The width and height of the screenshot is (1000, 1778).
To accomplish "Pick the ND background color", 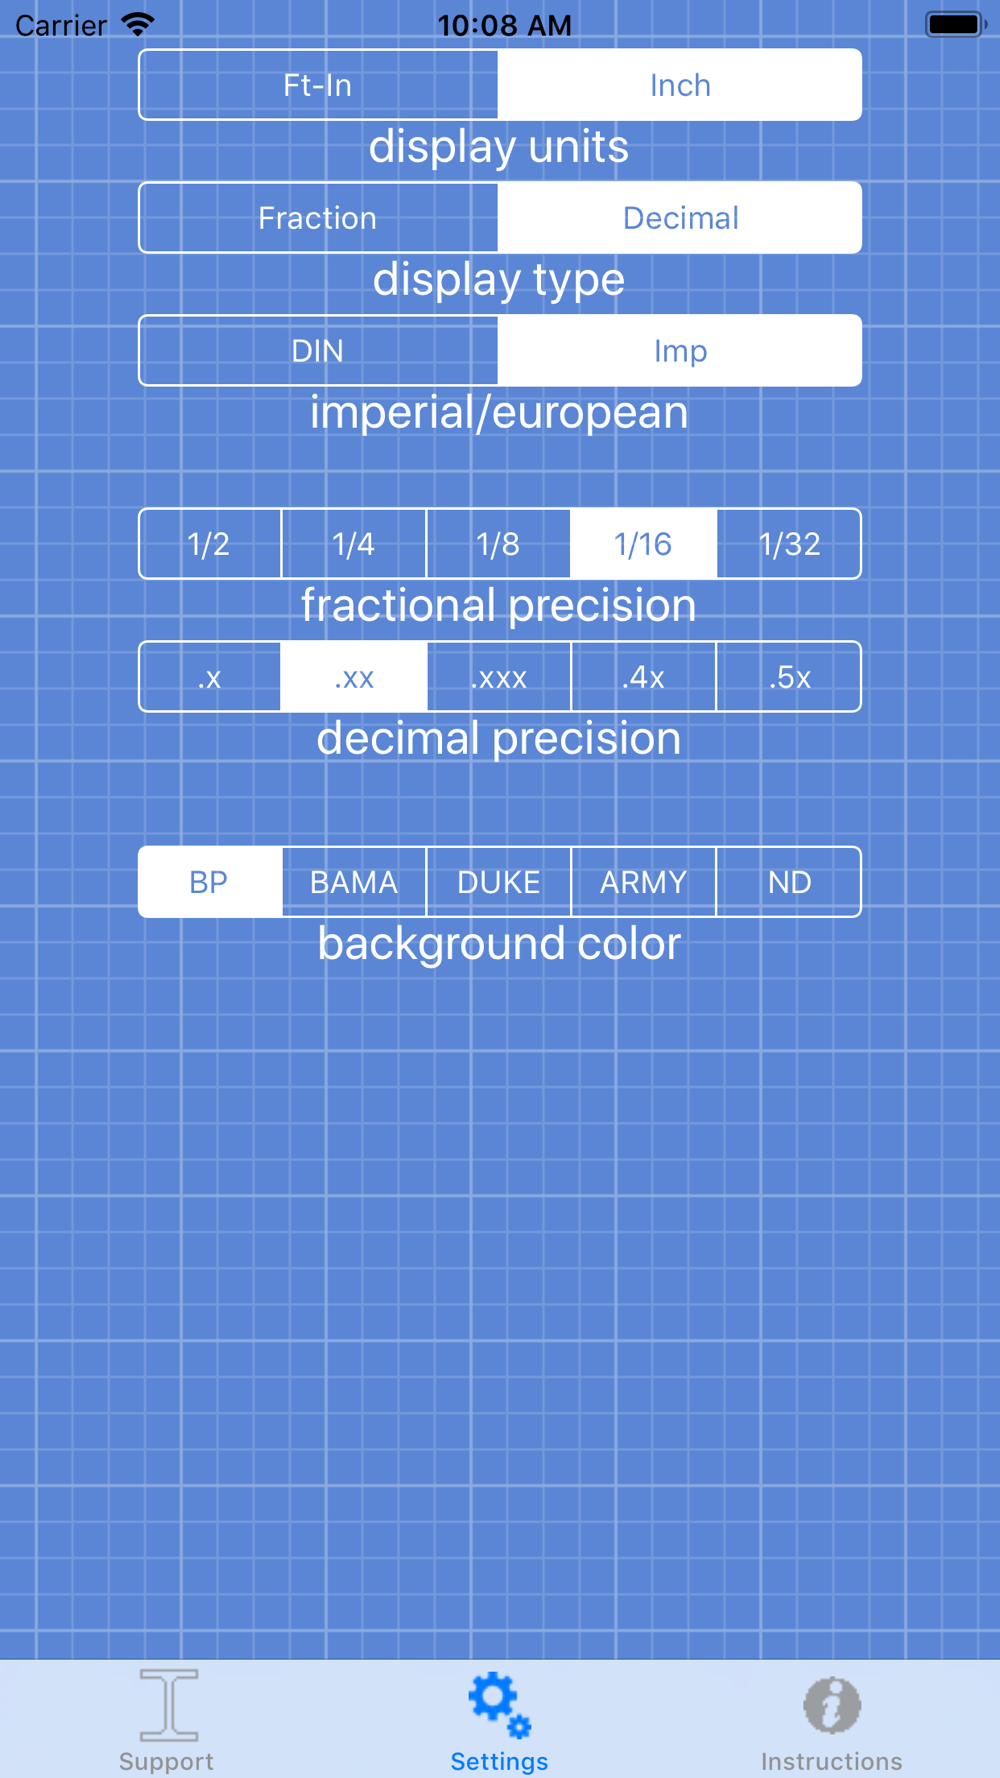I will [789, 882].
